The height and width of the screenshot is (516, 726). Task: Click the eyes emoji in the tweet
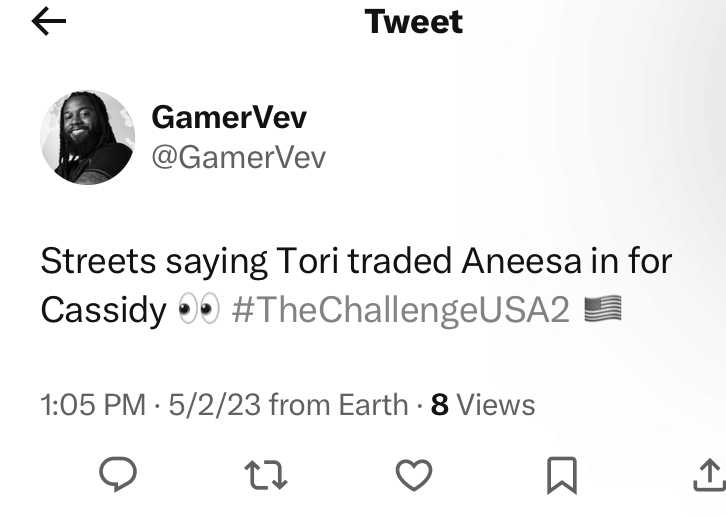(x=199, y=308)
